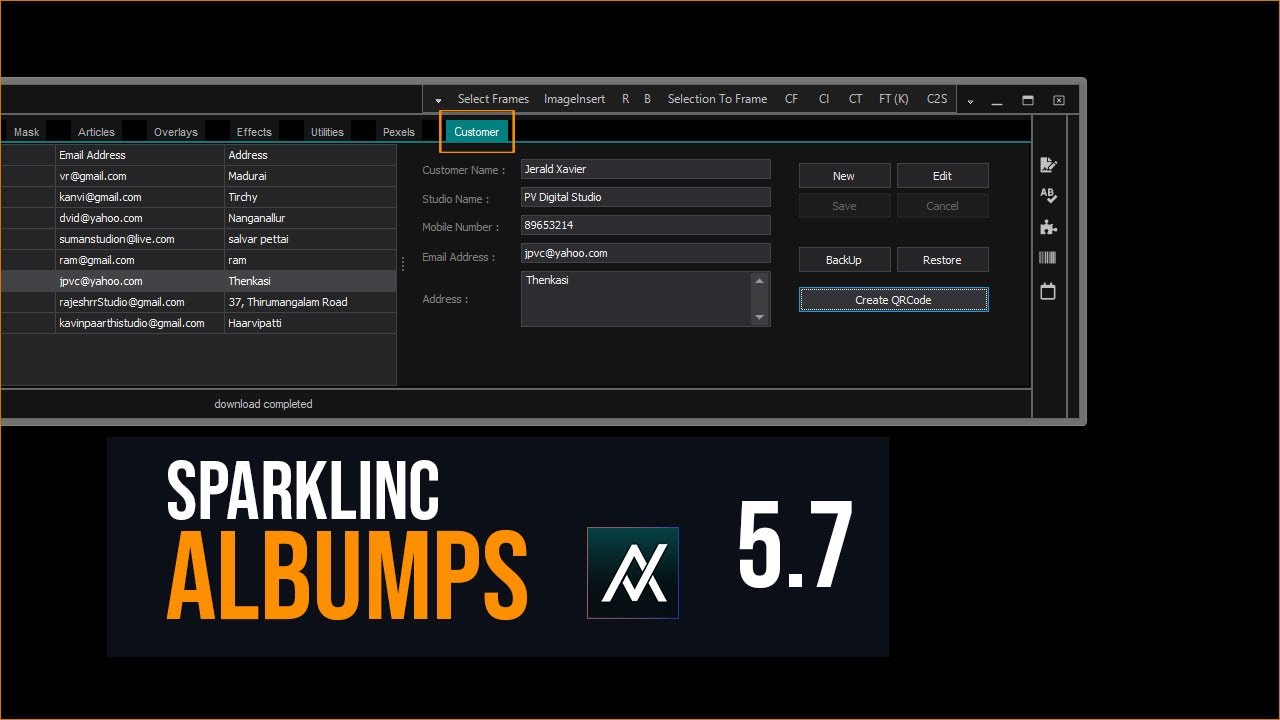Select the rajeshrrStudio@gmail.com row
The width and height of the screenshot is (1280, 720).
(198, 302)
